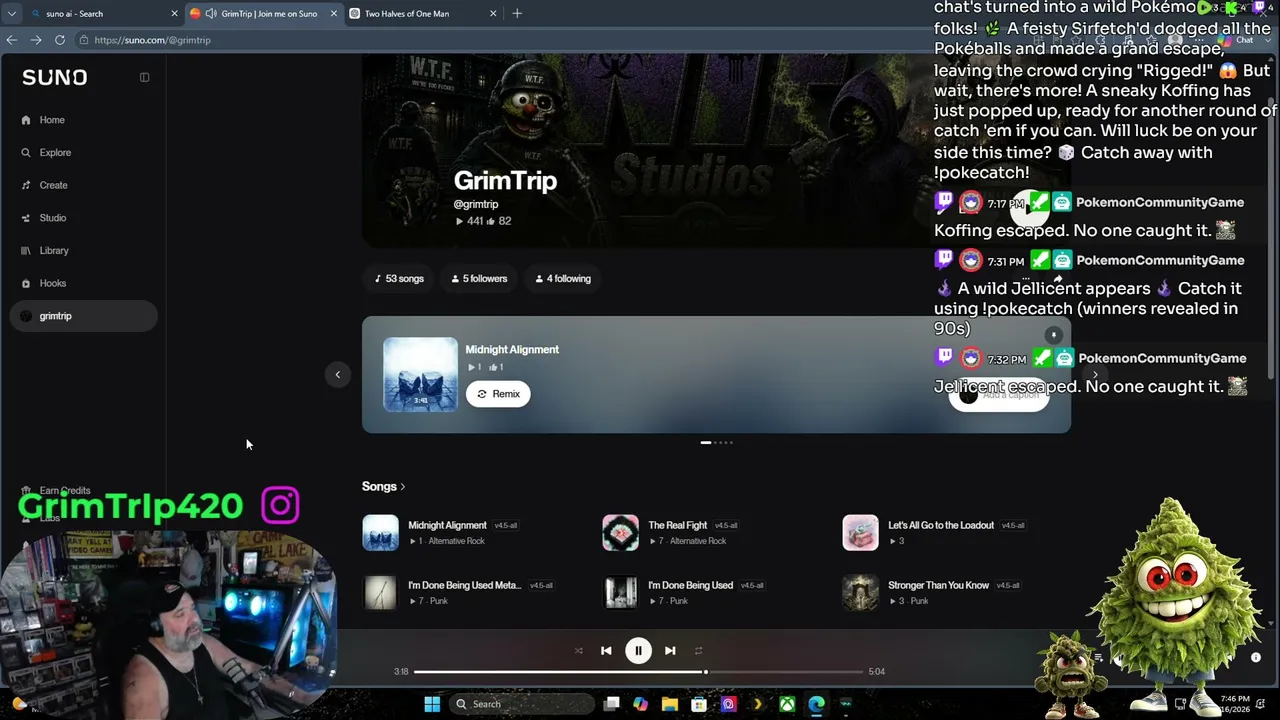The width and height of the screenshot is (1280, 720).
Task: Click the Instagram icon in the overlay
Action: [x=281, y=506]
